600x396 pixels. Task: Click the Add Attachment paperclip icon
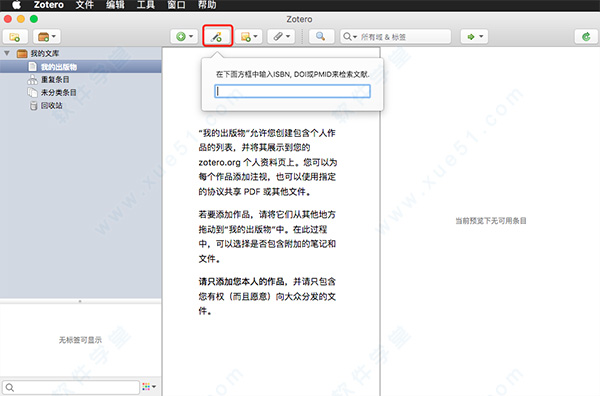[x=278, y=37]
